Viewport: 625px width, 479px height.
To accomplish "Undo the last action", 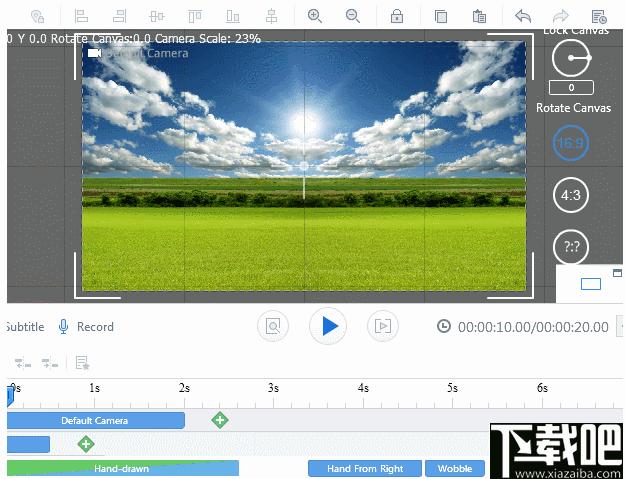I will pos(523,16).
